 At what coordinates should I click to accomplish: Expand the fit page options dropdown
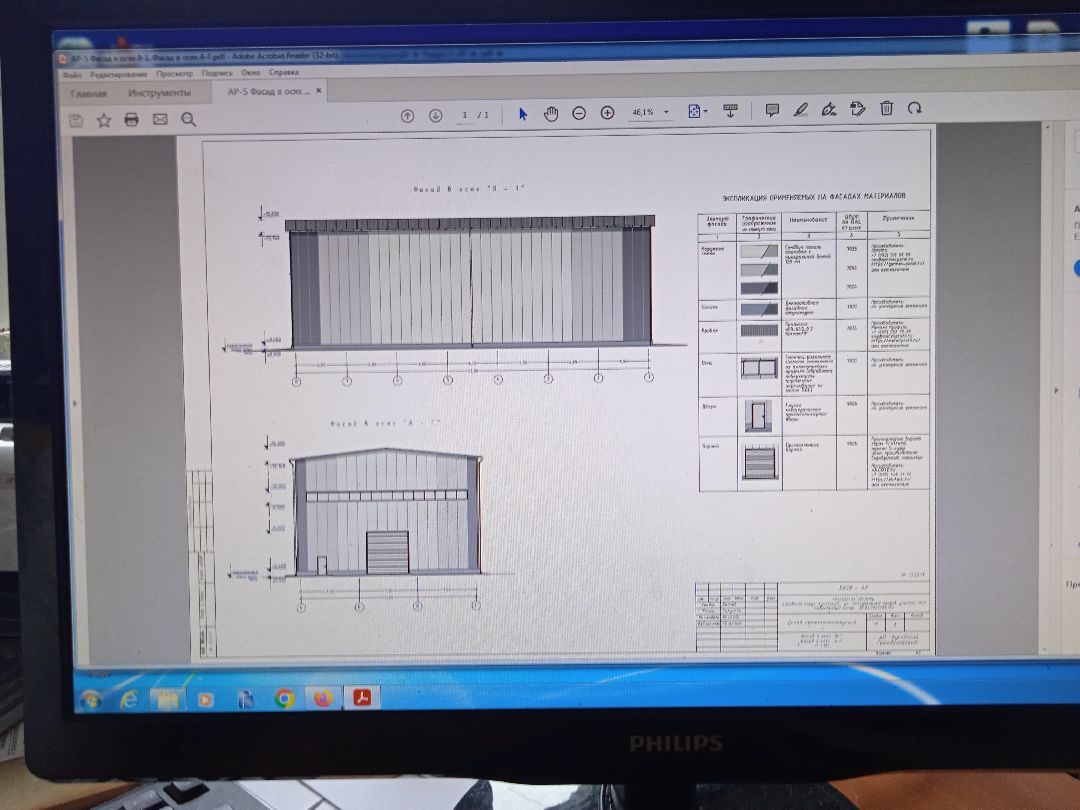707,112
